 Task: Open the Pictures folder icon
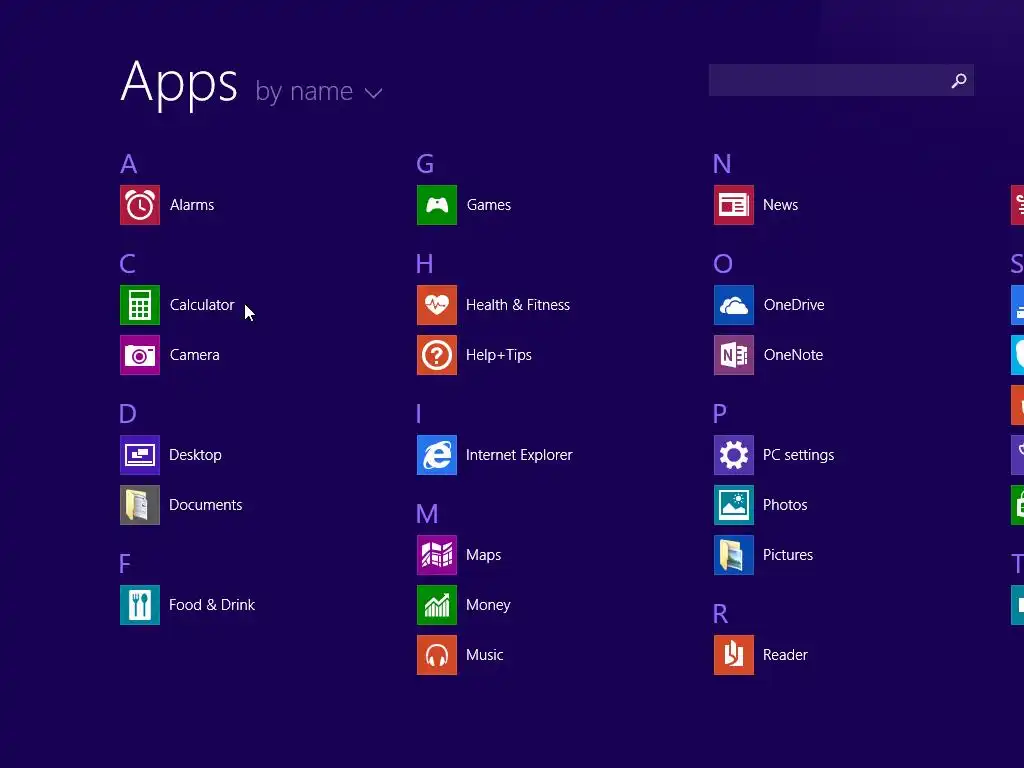[734, 555]
